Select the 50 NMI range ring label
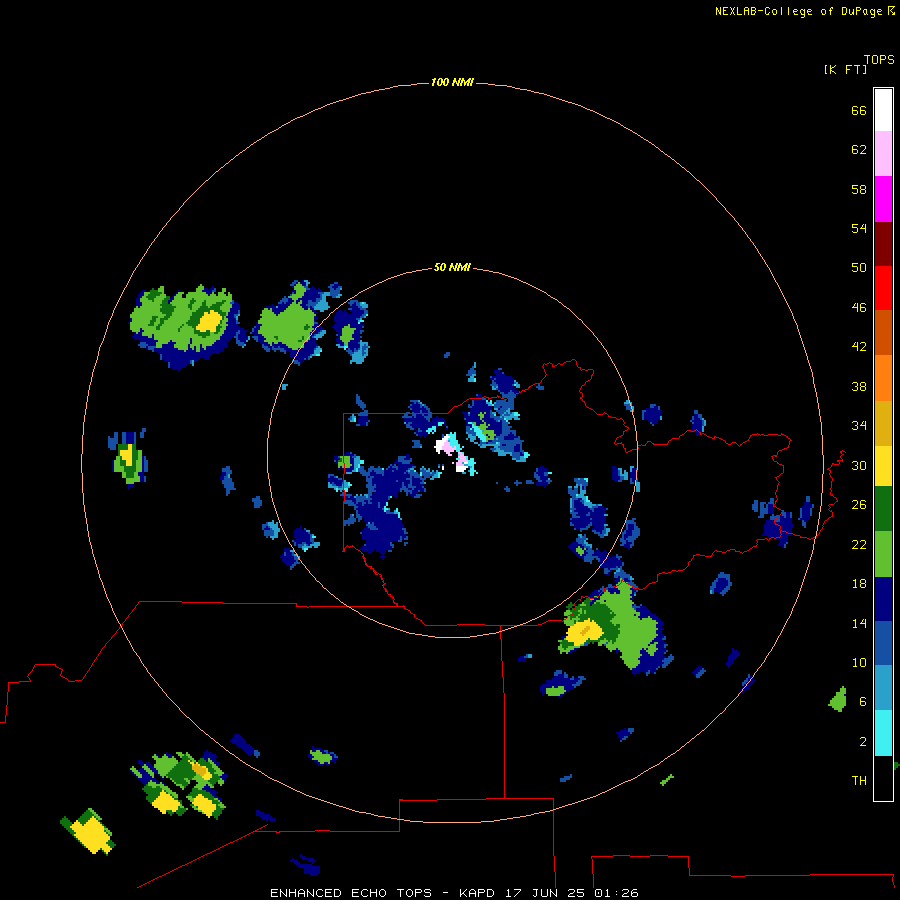 pyautogui.click(x=452, y=267)
